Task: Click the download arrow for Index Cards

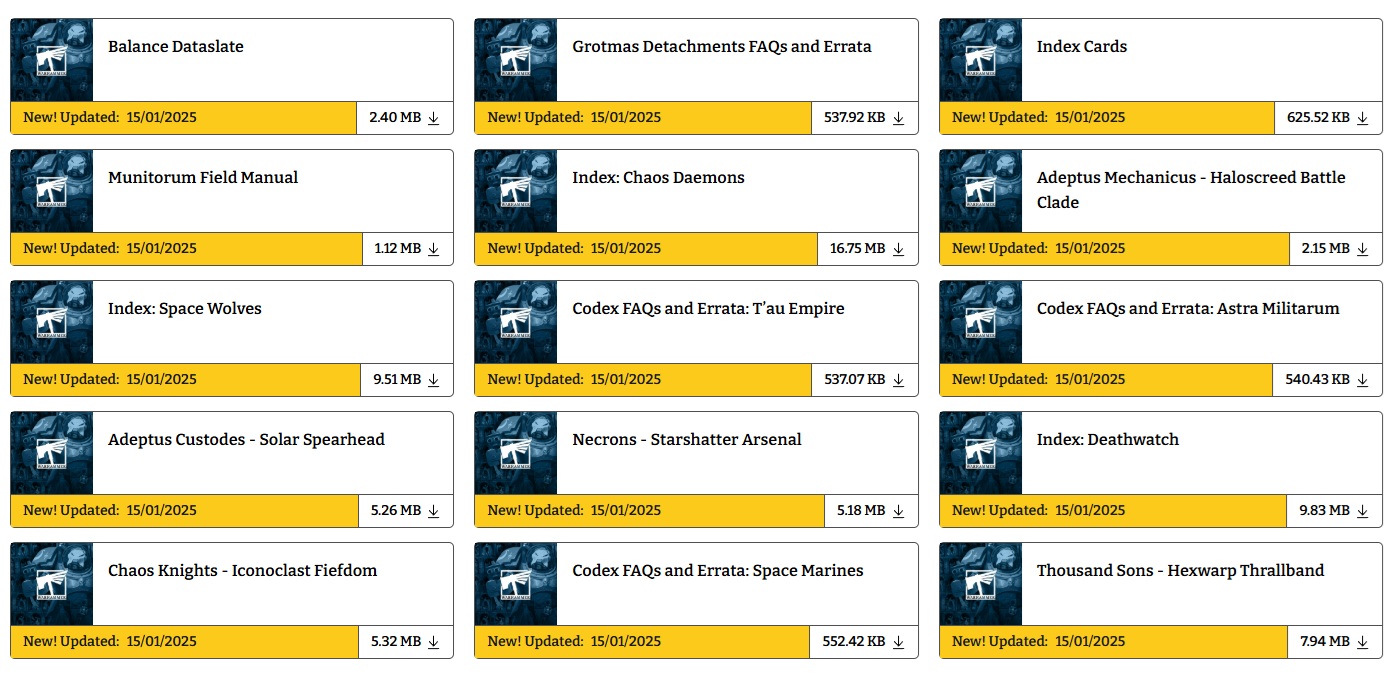Action: (x=1363, y=118)
